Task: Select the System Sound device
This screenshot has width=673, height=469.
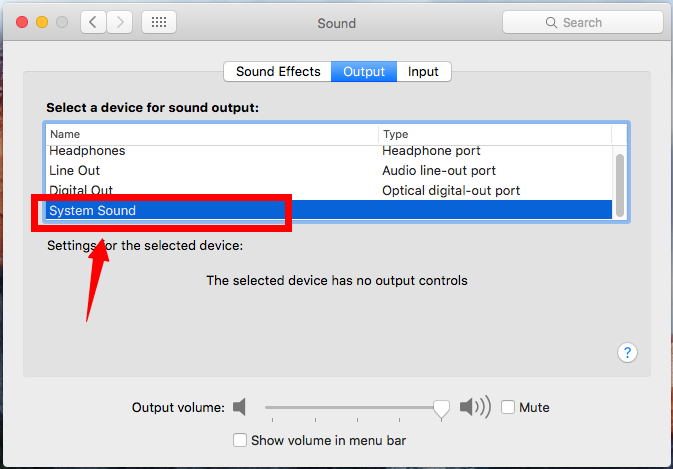Action: pos(329,210)
